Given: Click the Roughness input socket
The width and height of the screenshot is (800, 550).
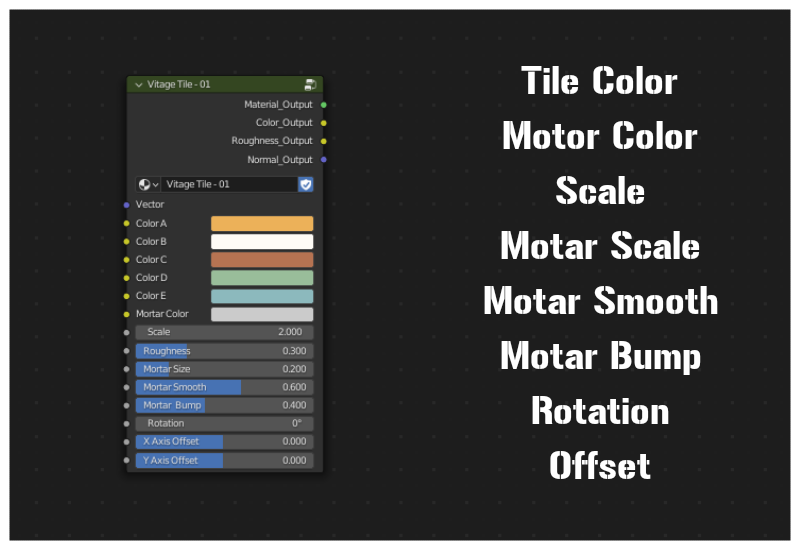Looking at the screenshot, I should (x=127, y=351).
